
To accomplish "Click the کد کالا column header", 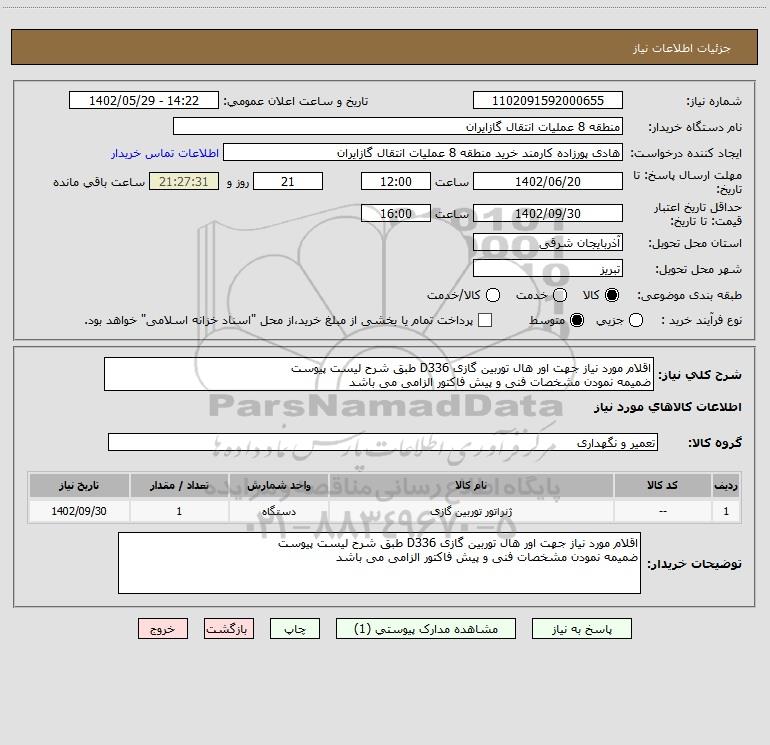I will pos(662,485).
